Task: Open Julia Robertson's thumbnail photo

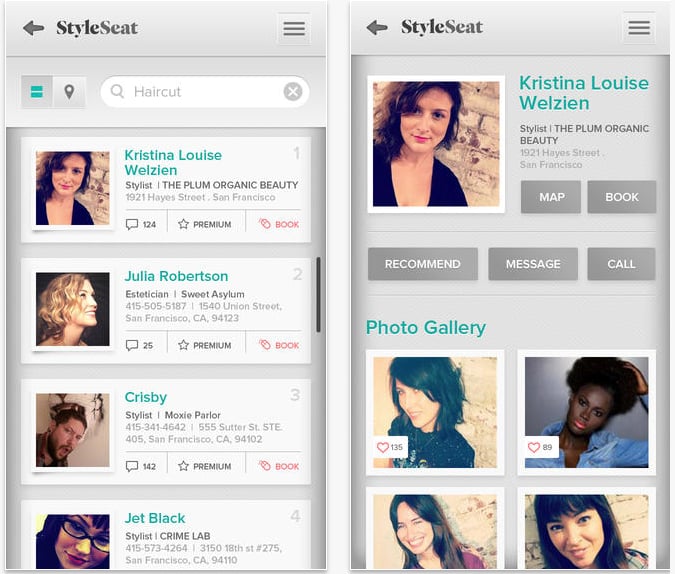Action: click(x=73, y=309)
